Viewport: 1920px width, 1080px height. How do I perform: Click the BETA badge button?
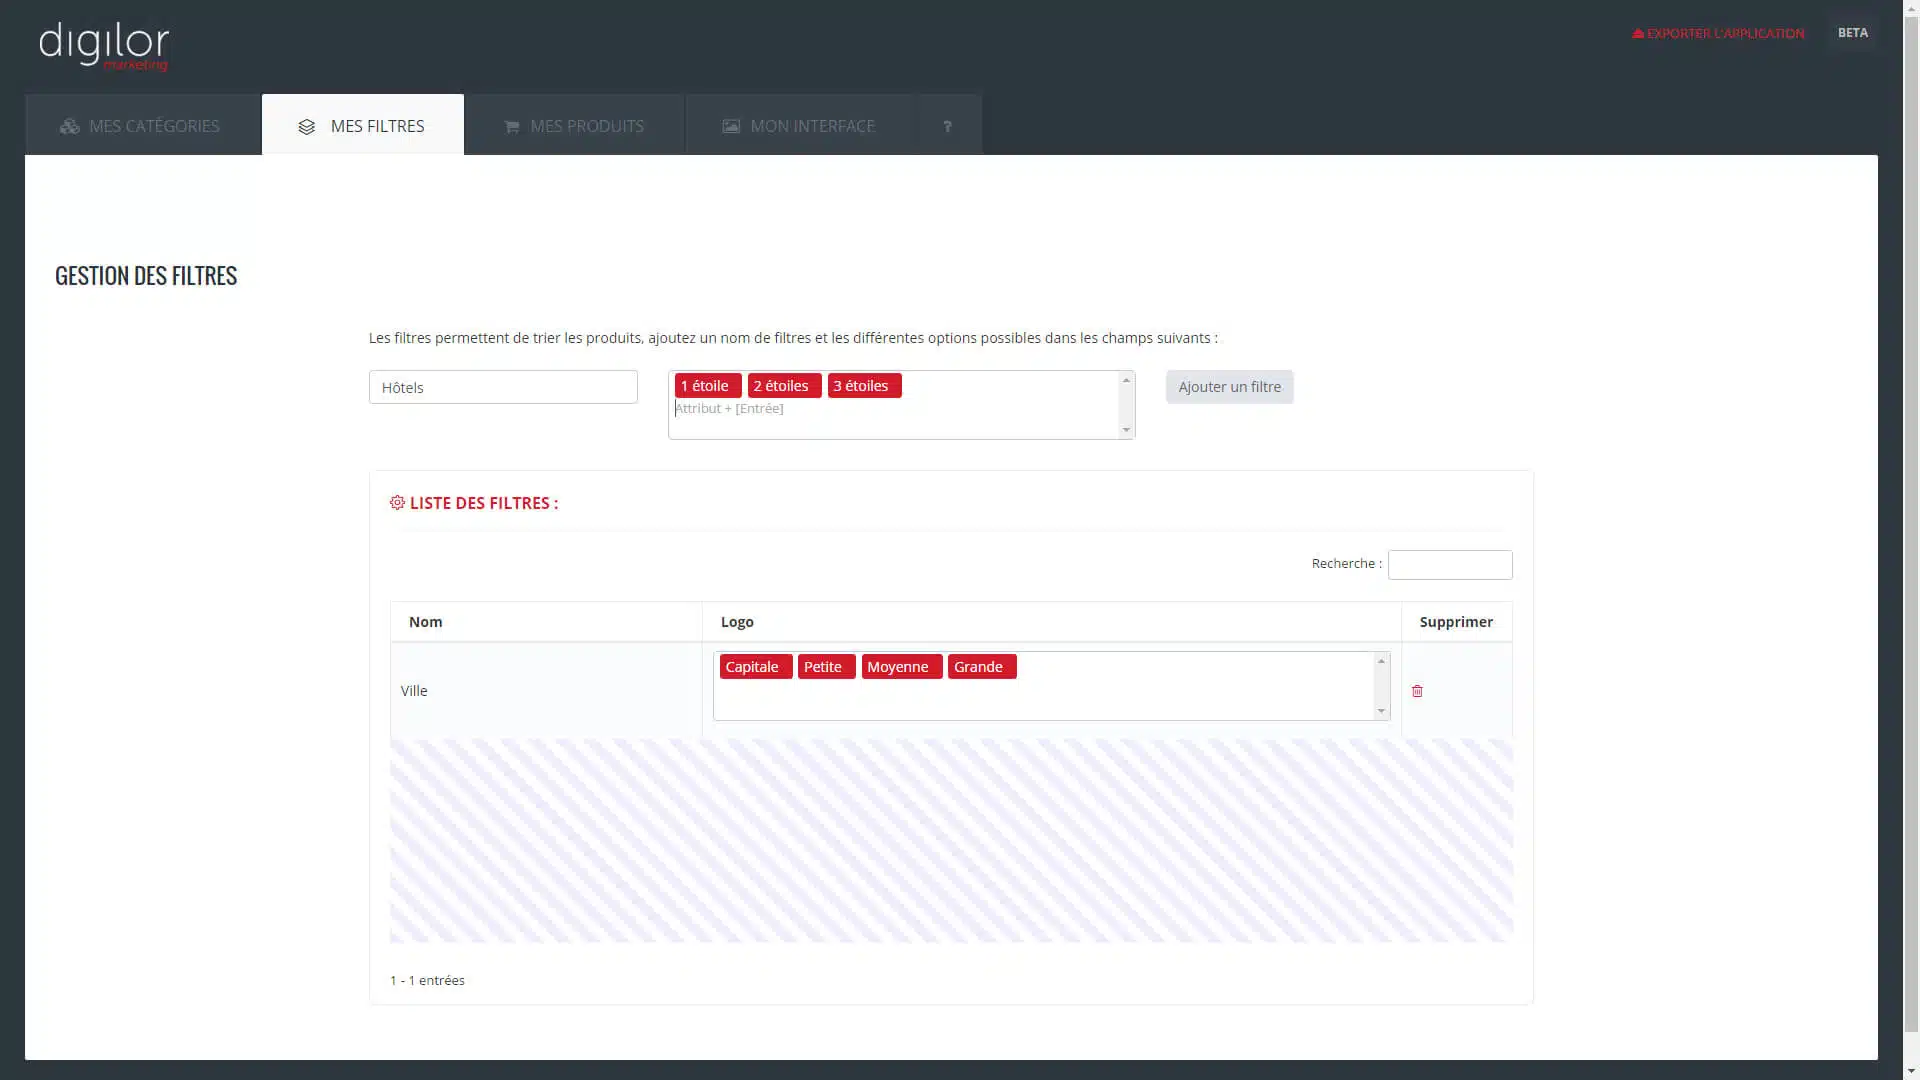point(1852,33)
